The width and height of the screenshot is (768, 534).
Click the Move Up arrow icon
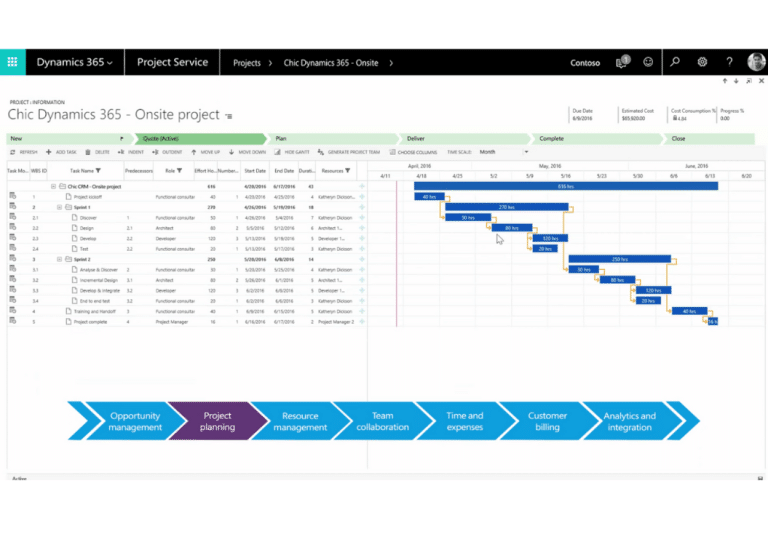(x=193, y=152)
